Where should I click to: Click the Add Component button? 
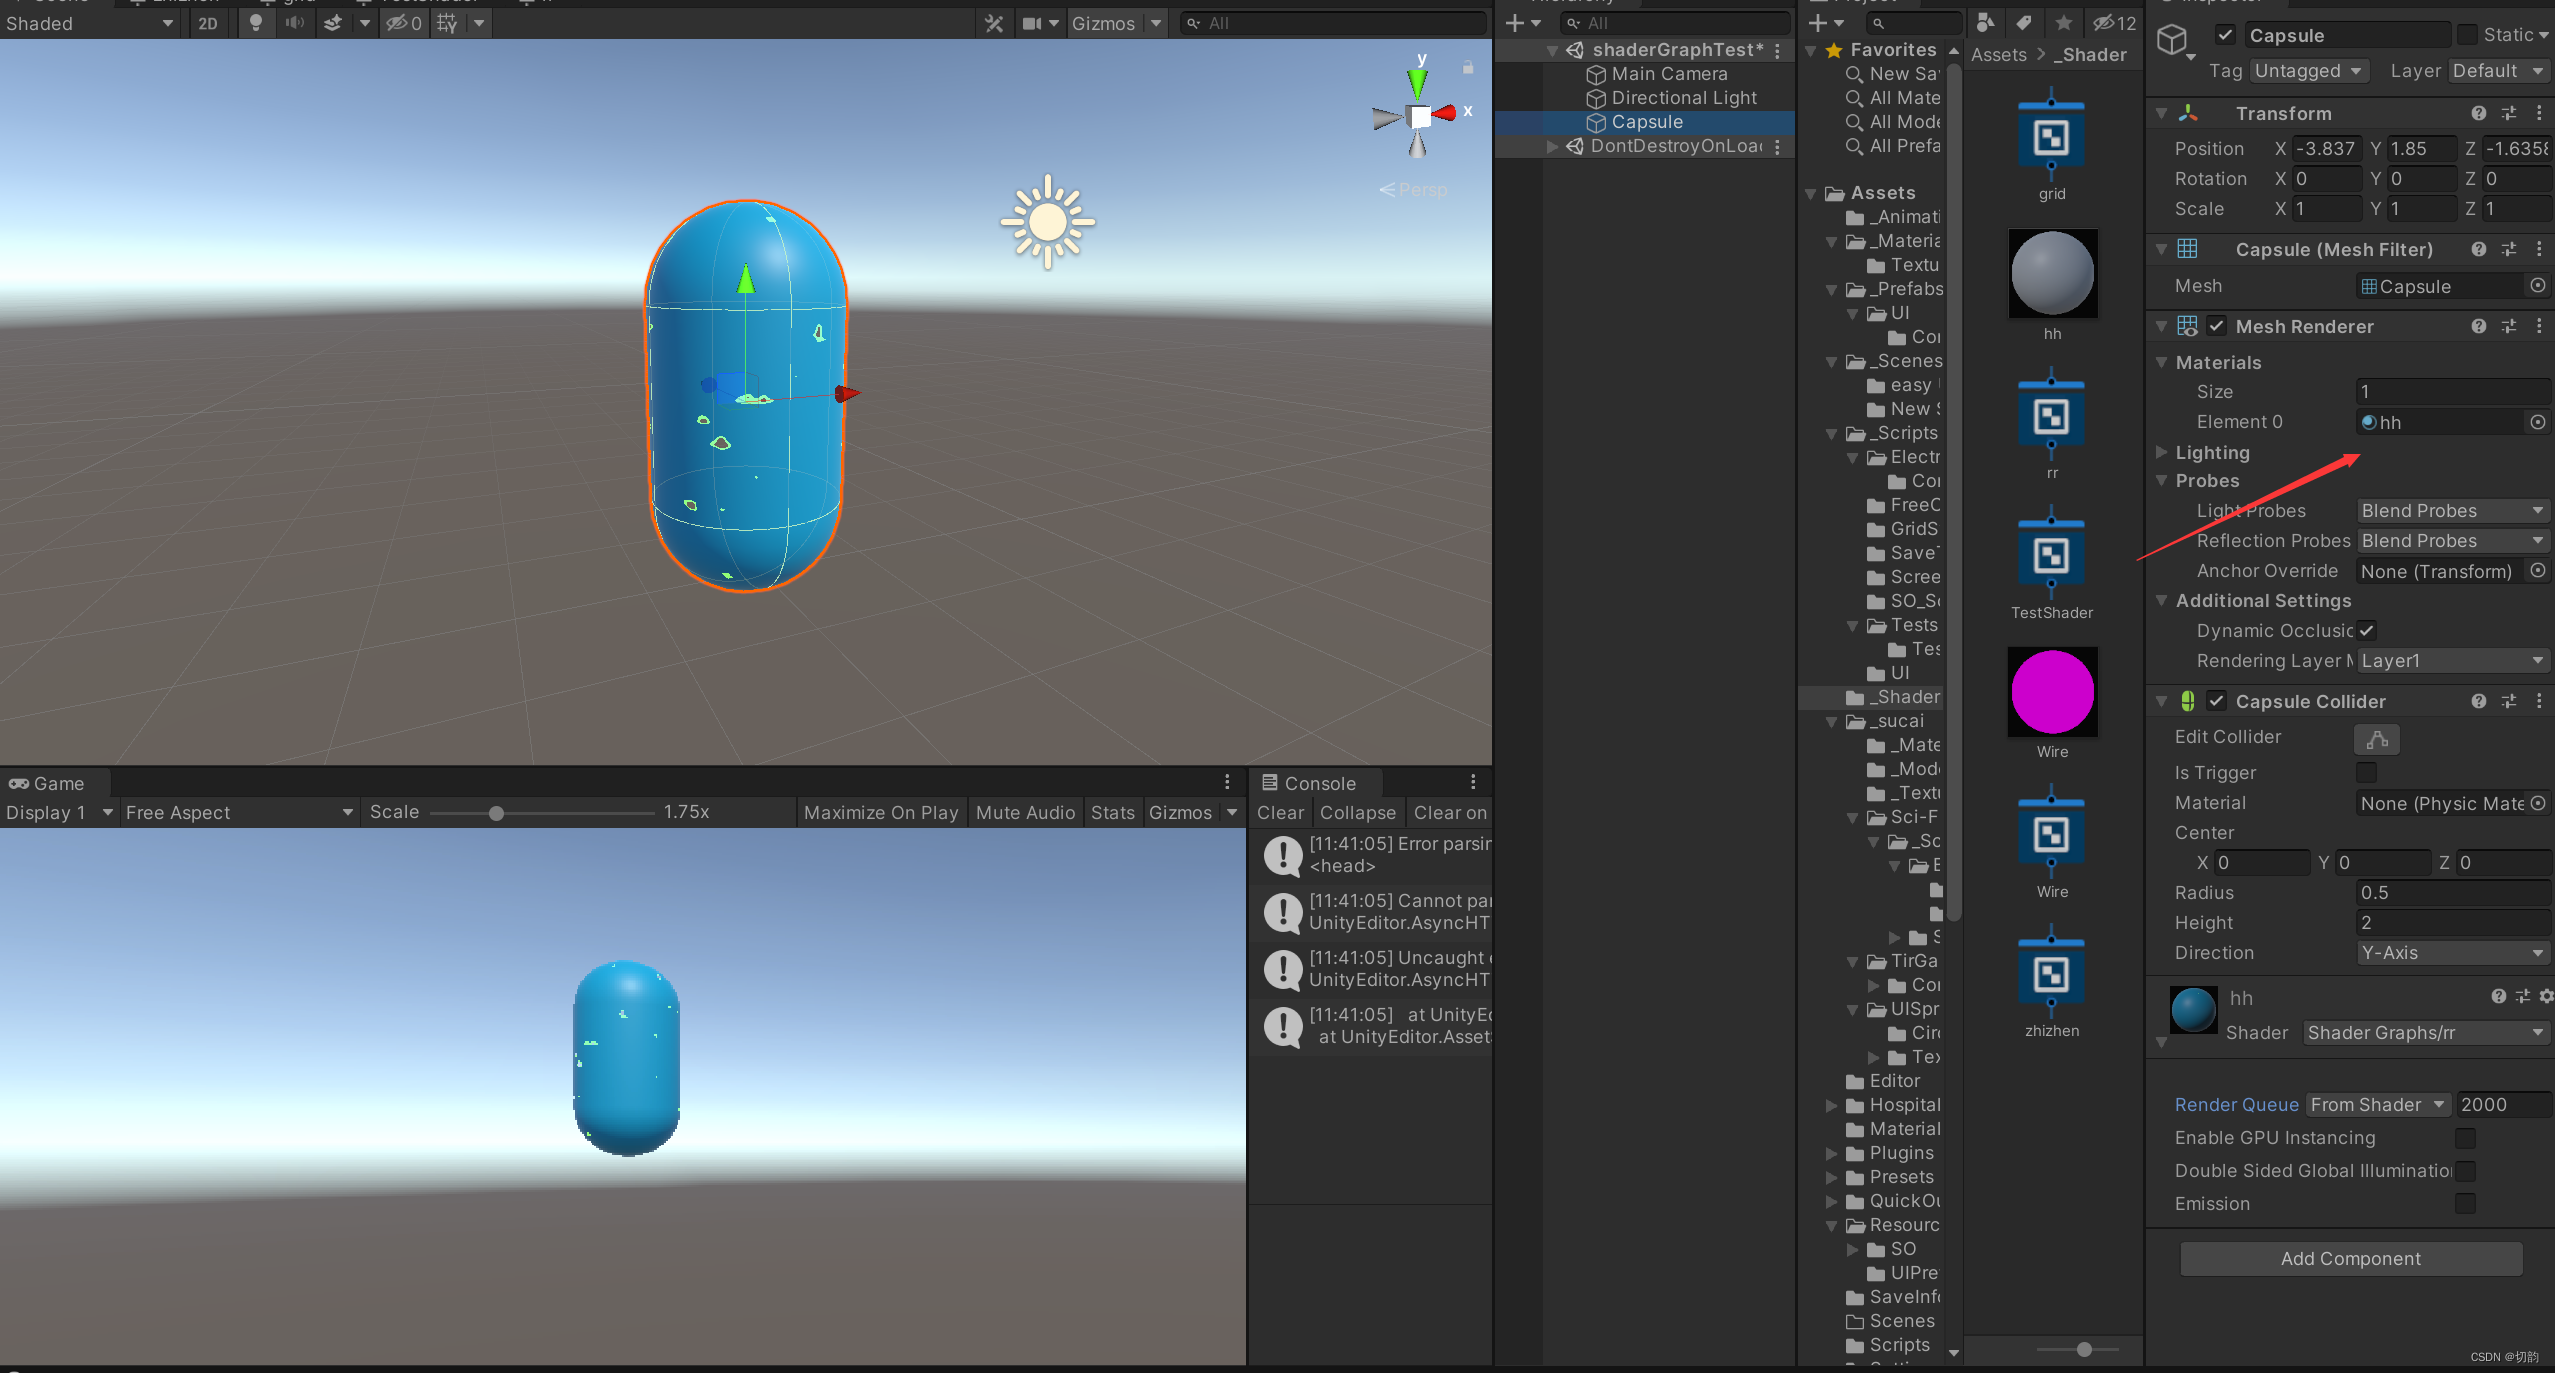pyautogui.click(x=2350, y=1258)
